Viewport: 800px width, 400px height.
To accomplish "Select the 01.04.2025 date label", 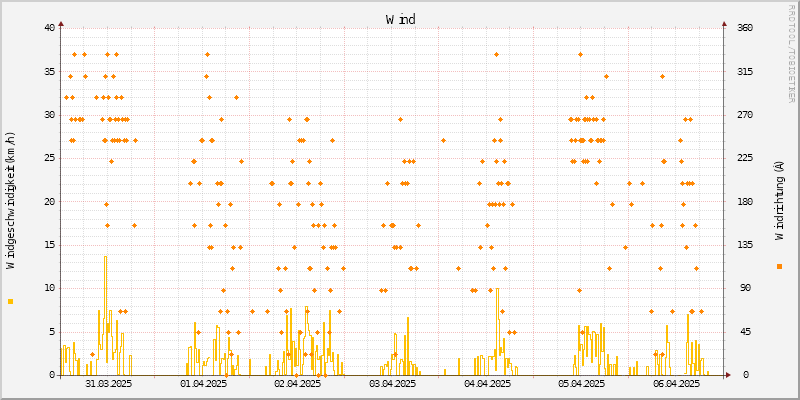I will tap(203, 383).
